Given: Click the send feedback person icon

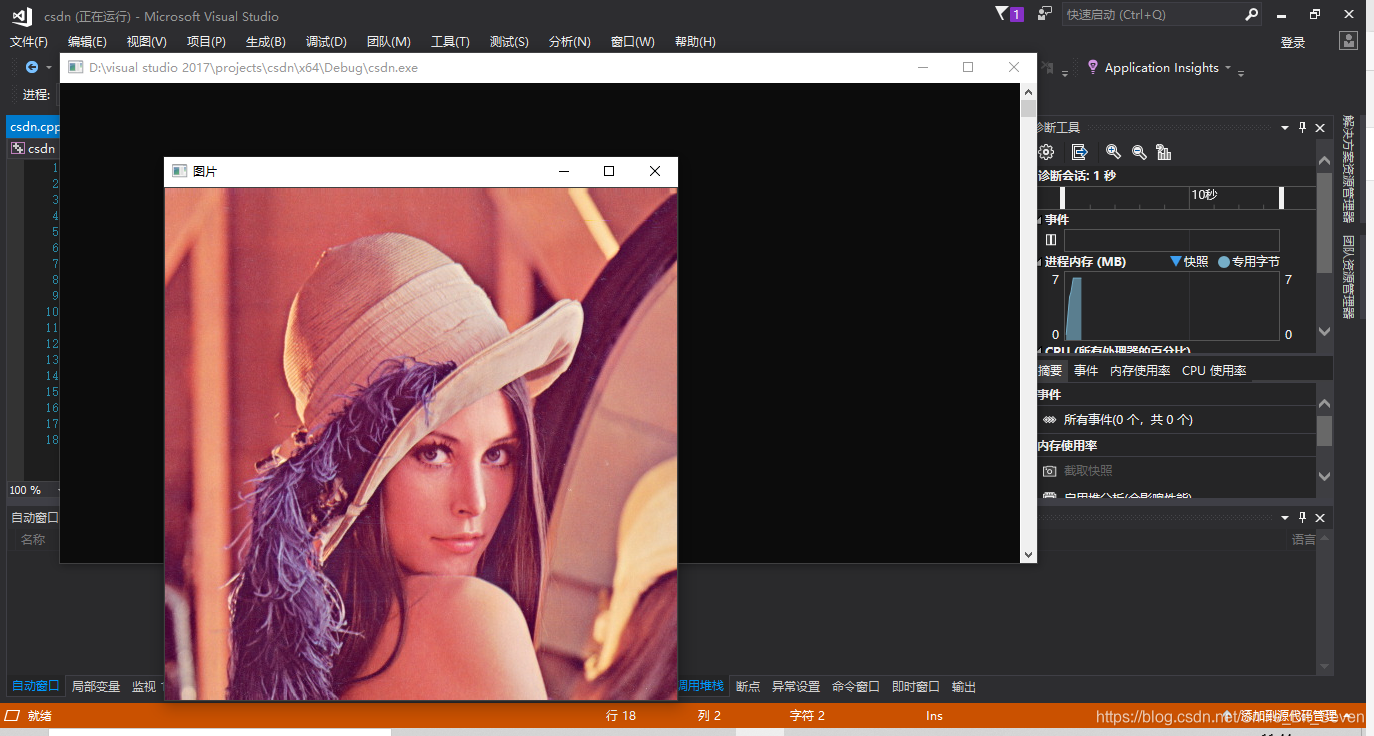Looking at the screenshot, I should [x=1045, y=14].
